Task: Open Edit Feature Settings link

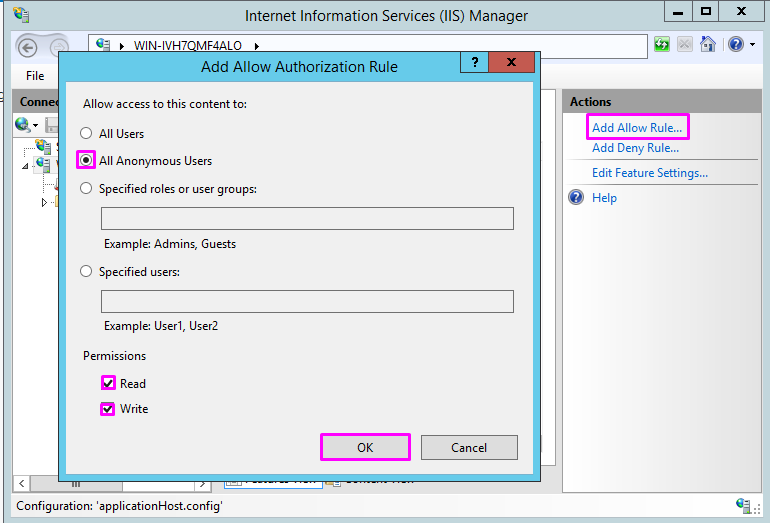Action: pos(650,173)
